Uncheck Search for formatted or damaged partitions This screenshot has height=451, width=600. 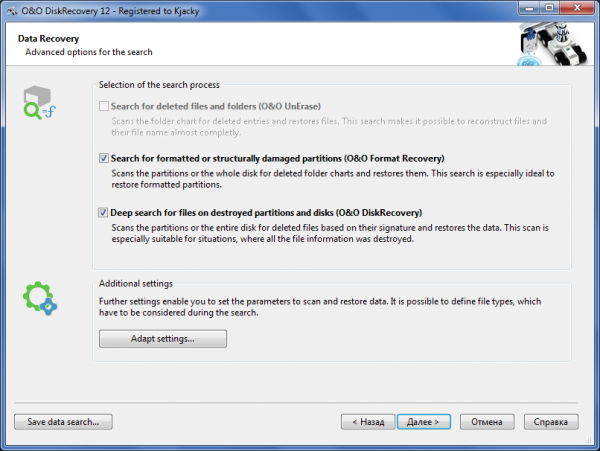point(104,158)
